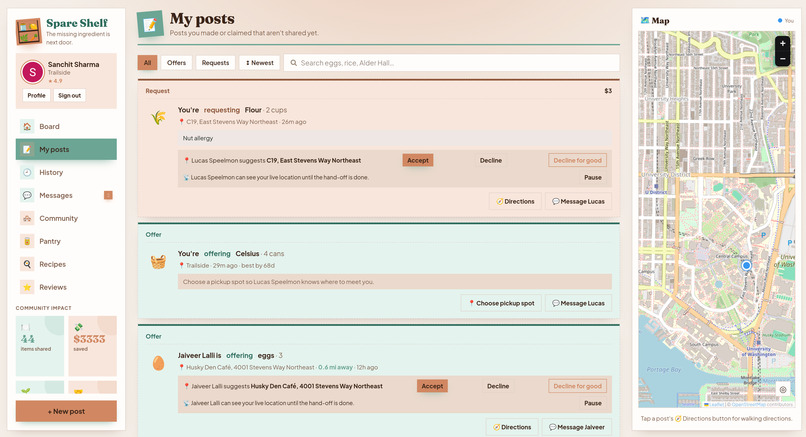Decline Jaiveer Lalli's suggested spot
Image resolution: width=806 pixels, height=437 pixels.
(498, 386)
